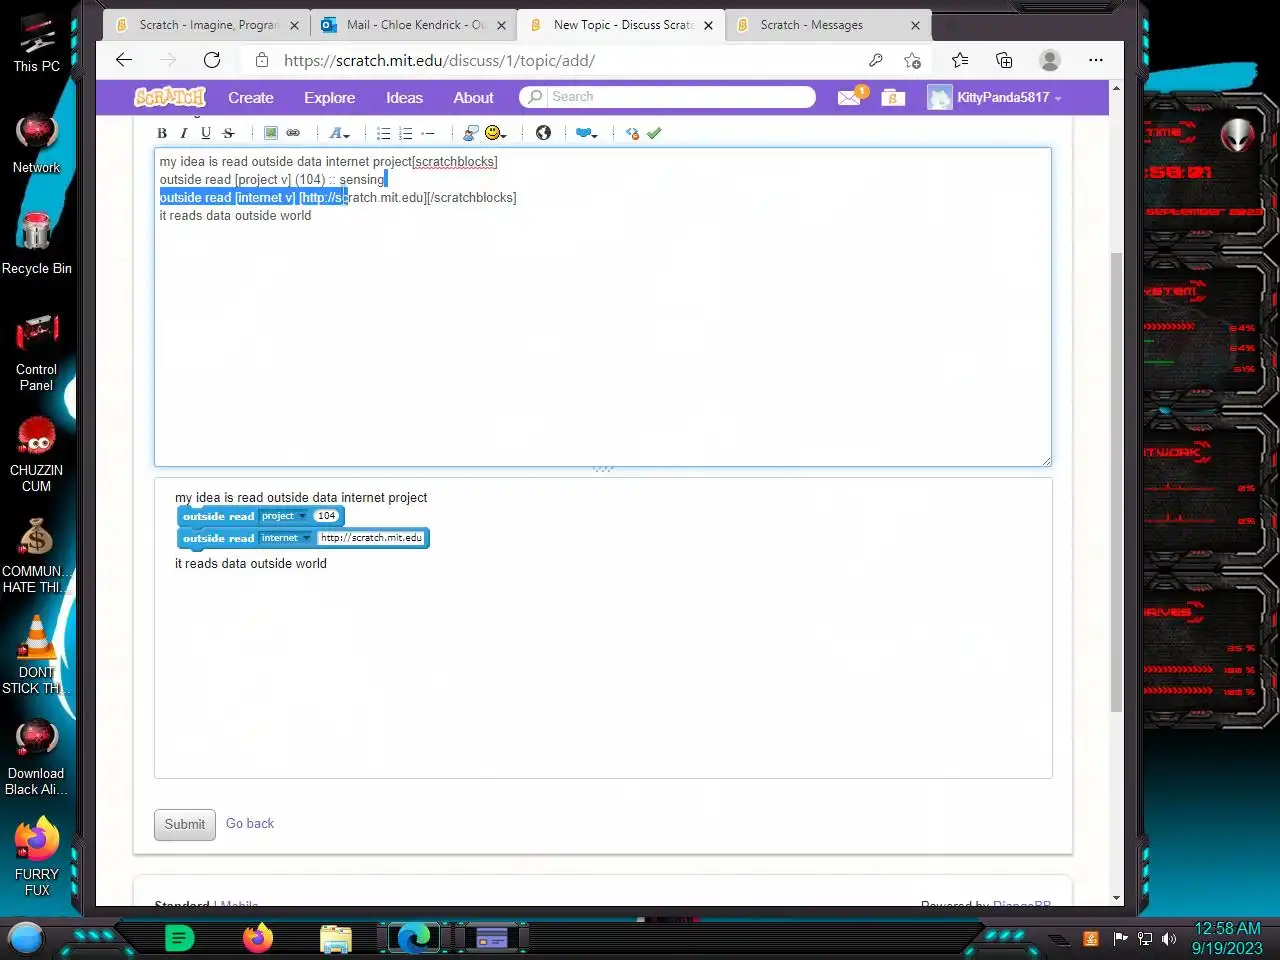Viewport: 1280px width, 960px height.
Task: Select the Control Panel desktop icon
Action: pyautogui.click(x=36, y=352)
